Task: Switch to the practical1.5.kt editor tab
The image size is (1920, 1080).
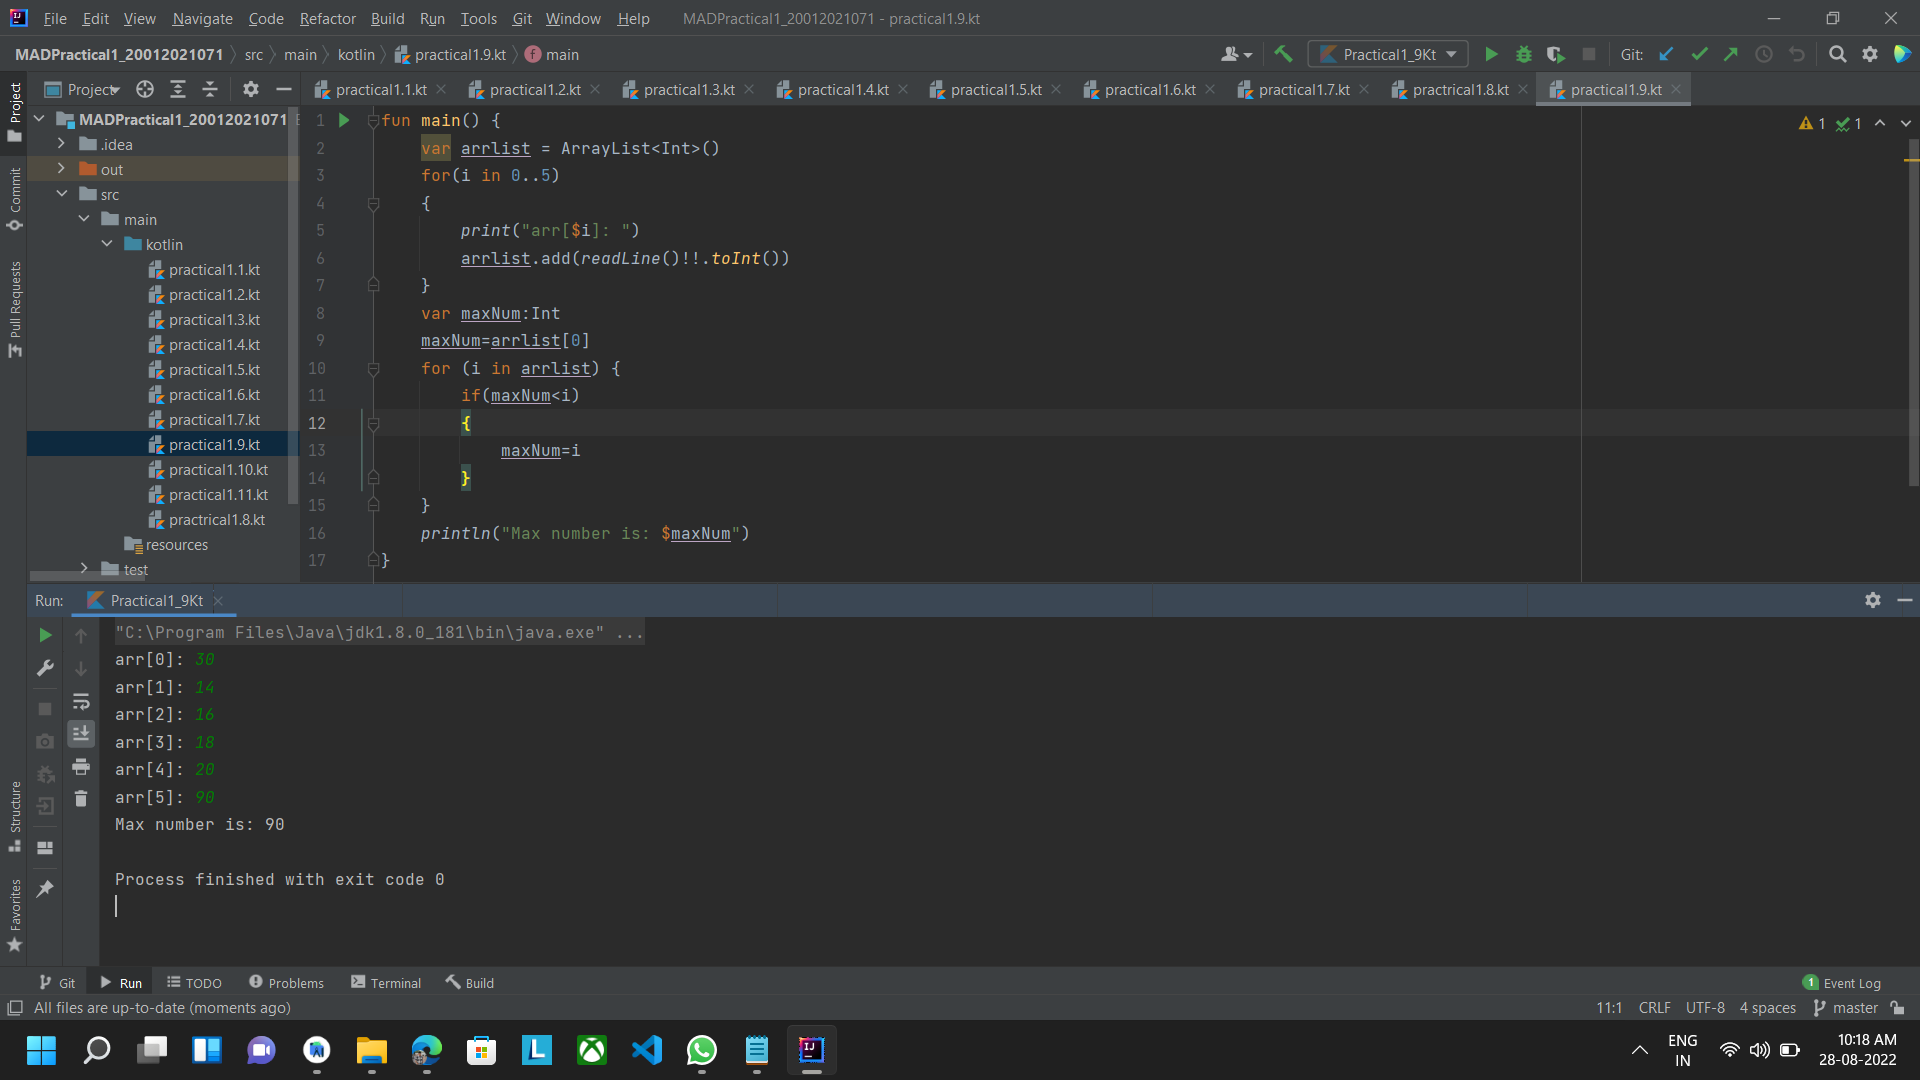Action: 995,89
